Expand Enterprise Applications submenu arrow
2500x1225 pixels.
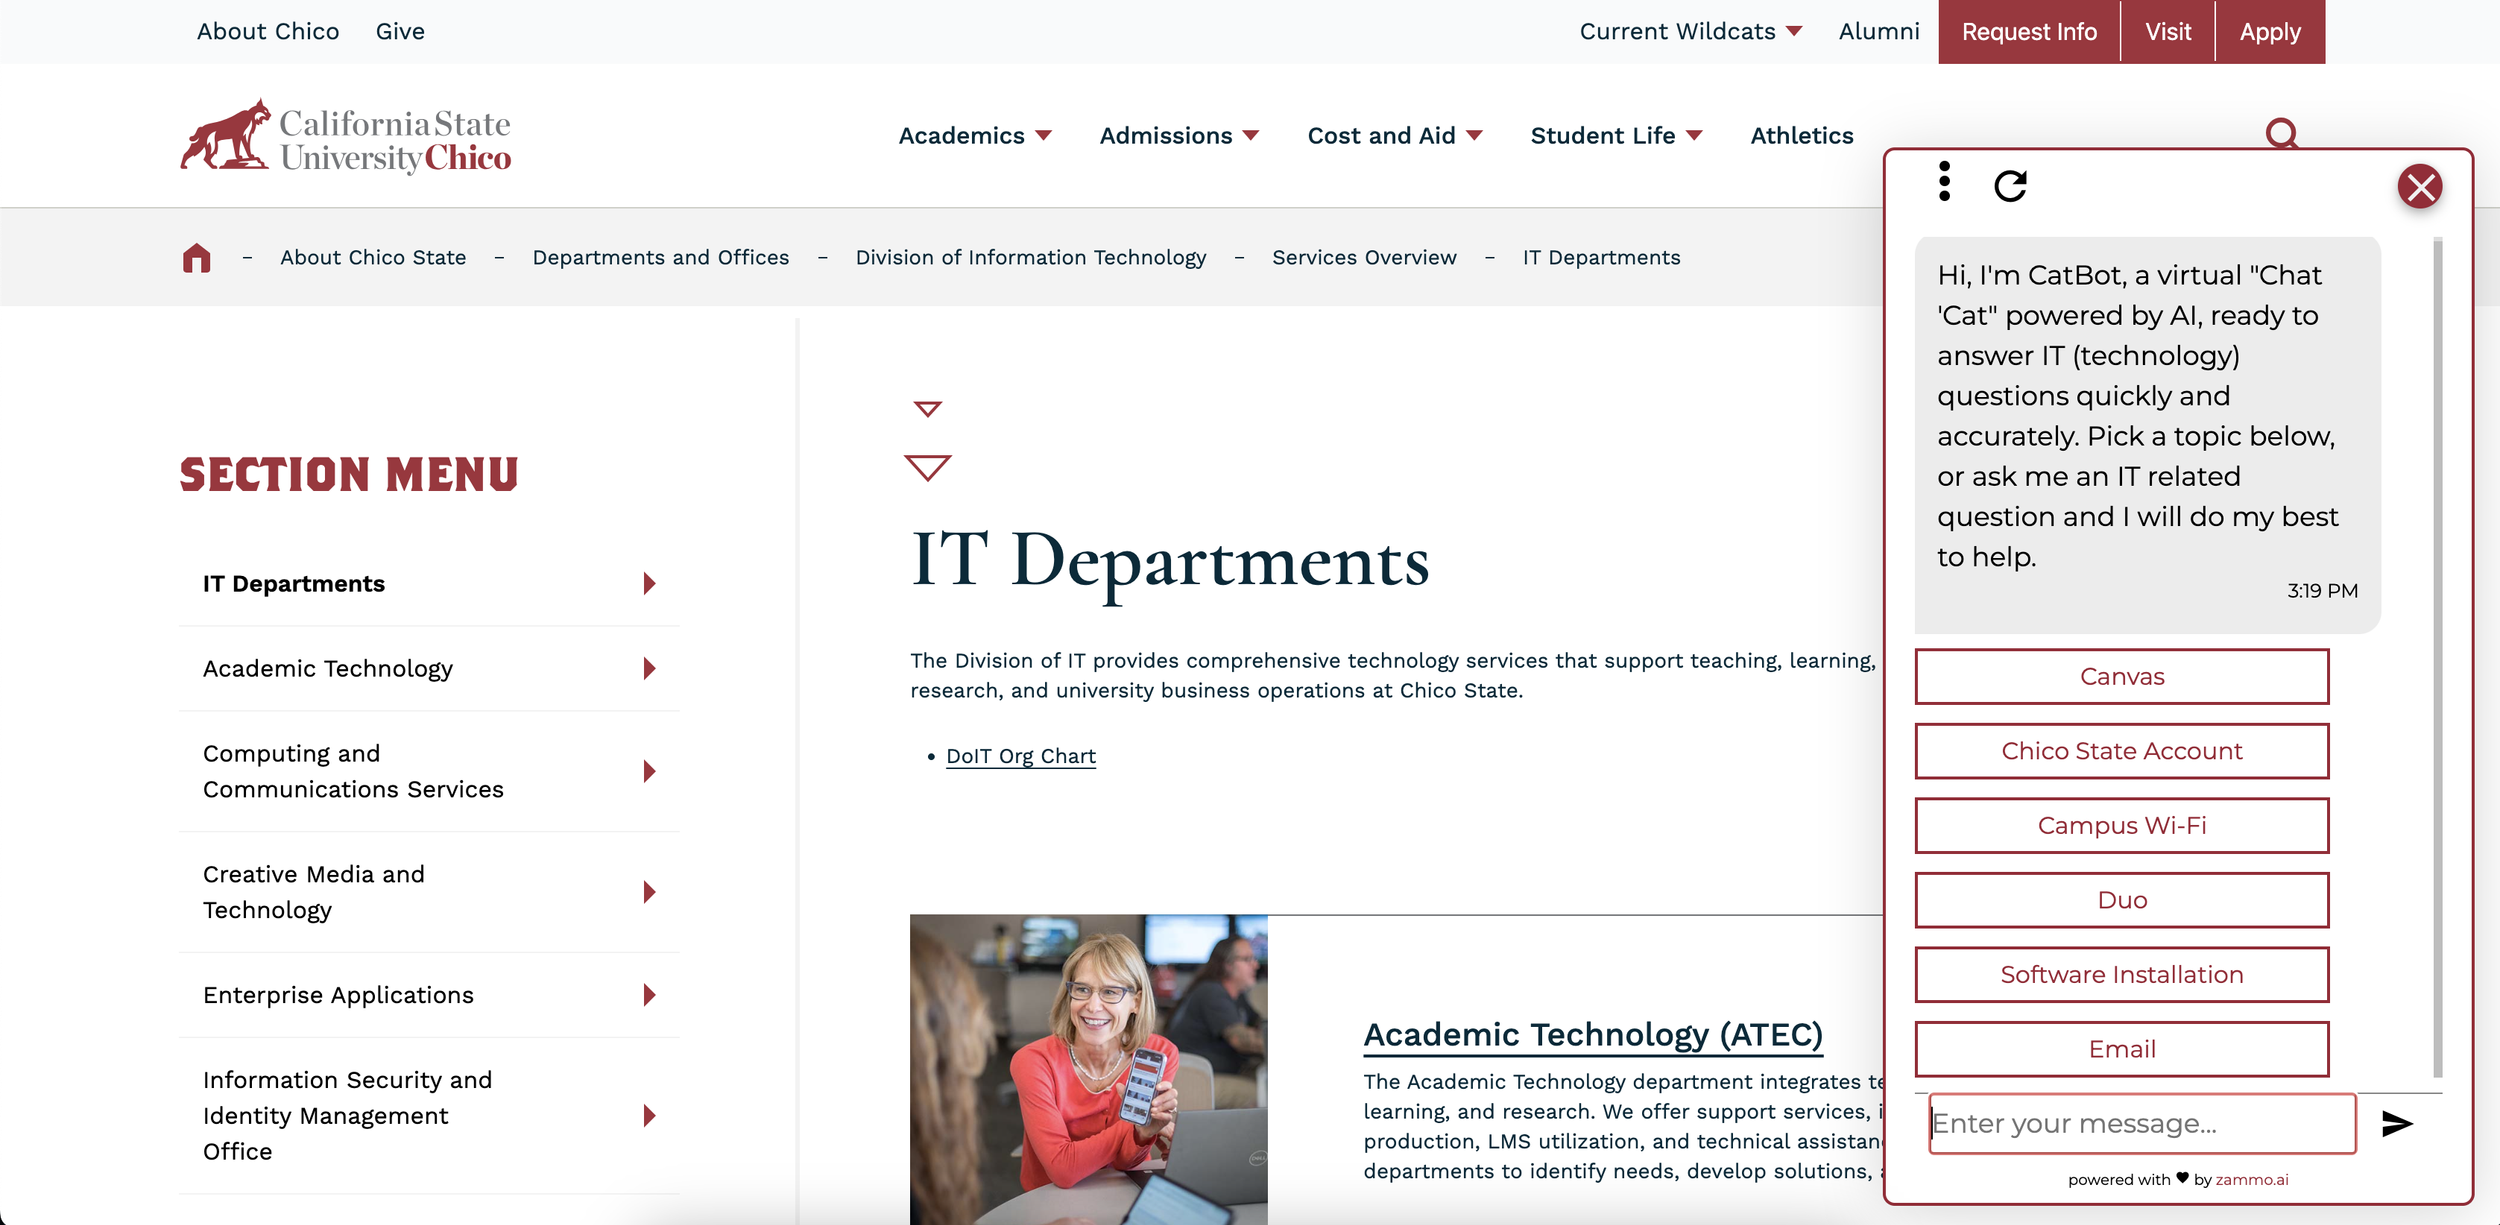pyautogui.click(x=650, y=995)
